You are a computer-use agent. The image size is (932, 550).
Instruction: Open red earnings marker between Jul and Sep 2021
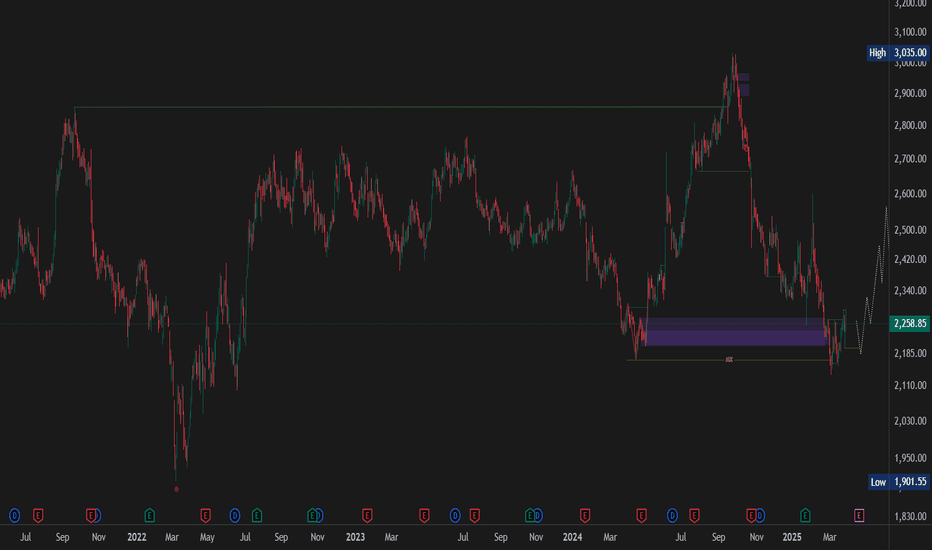38,516
